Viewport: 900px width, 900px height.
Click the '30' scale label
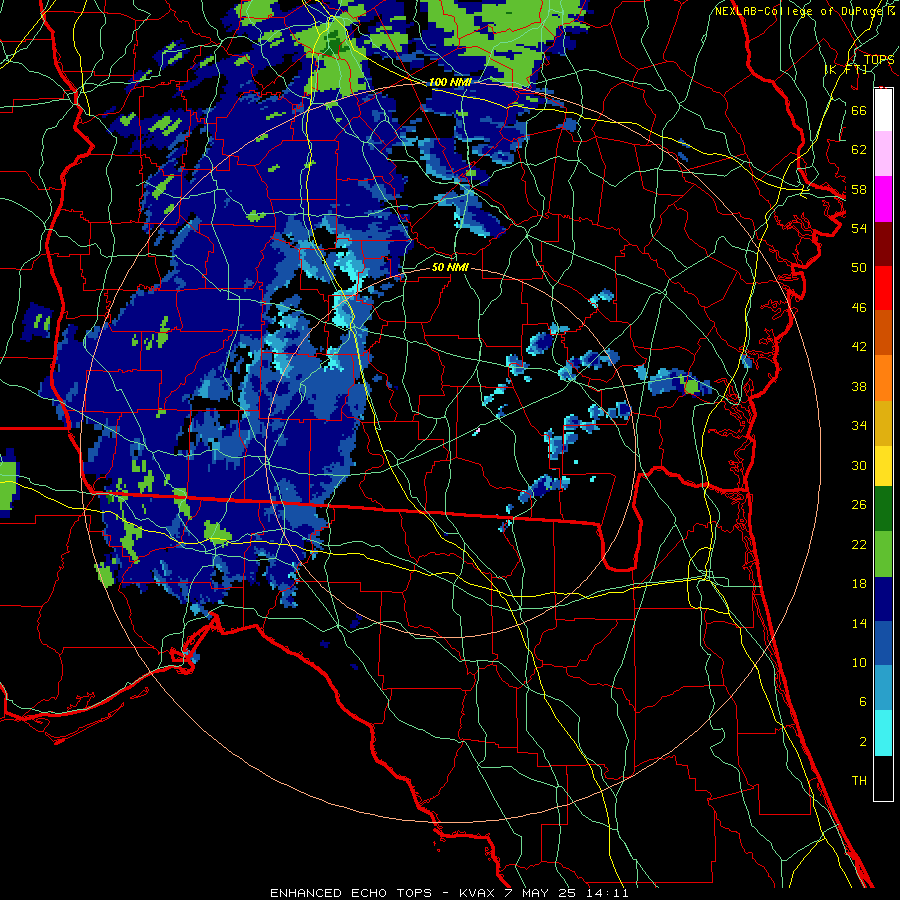(x=859, y=465)
